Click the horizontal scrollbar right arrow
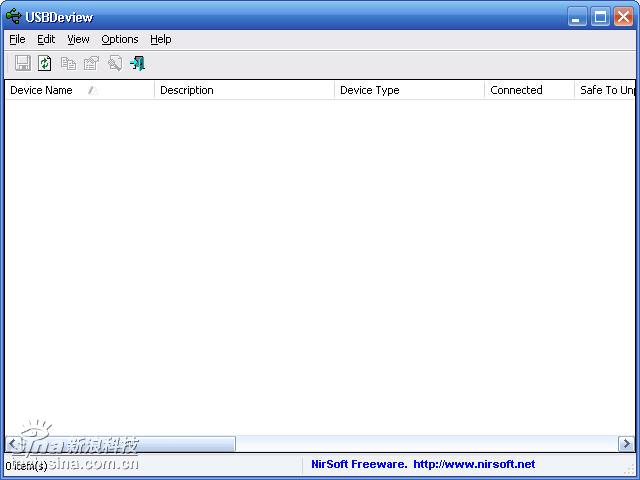 tap(626, 444)
